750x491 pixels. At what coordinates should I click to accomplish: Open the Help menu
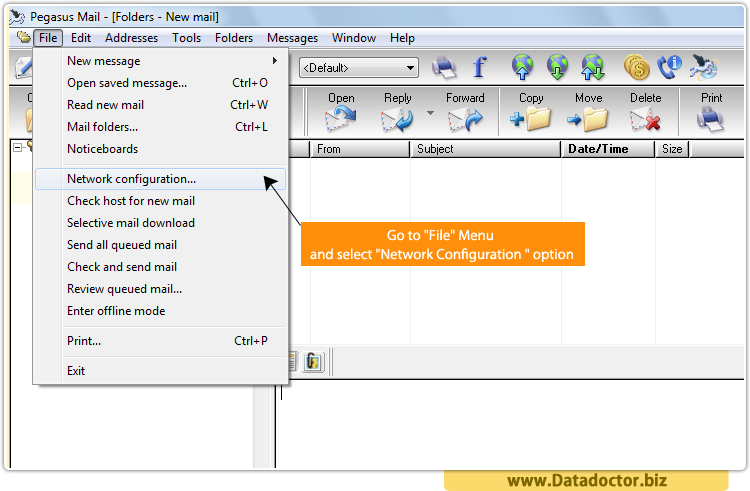[402, 38]
